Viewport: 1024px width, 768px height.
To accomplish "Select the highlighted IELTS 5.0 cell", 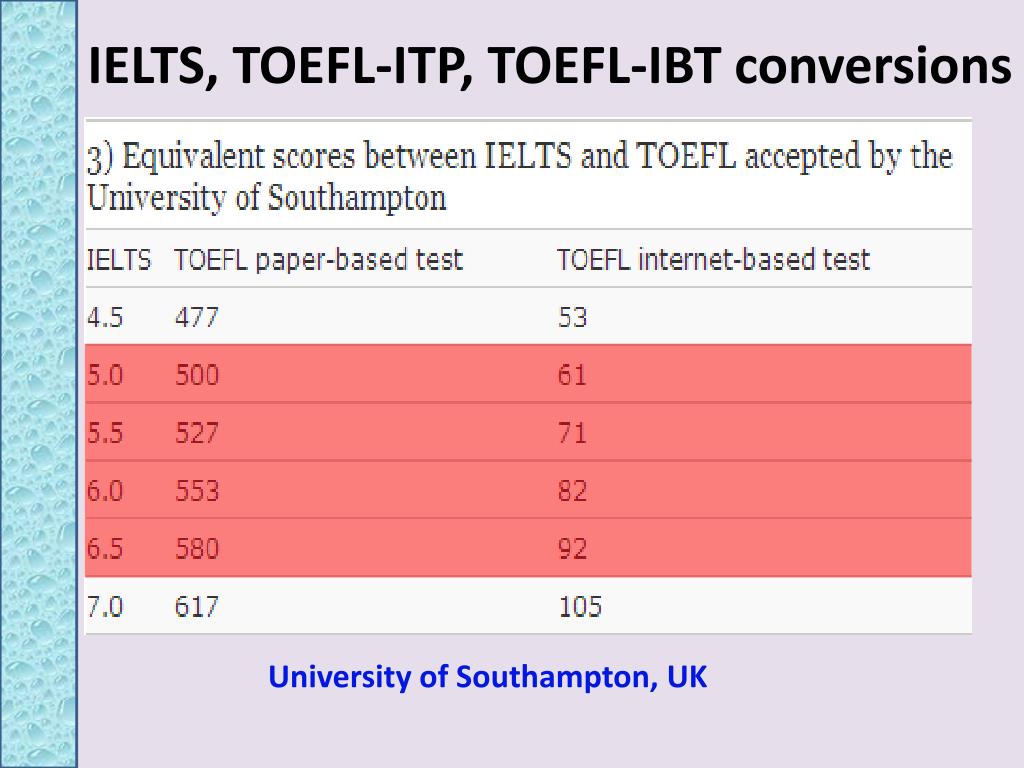I will (105, 375).
